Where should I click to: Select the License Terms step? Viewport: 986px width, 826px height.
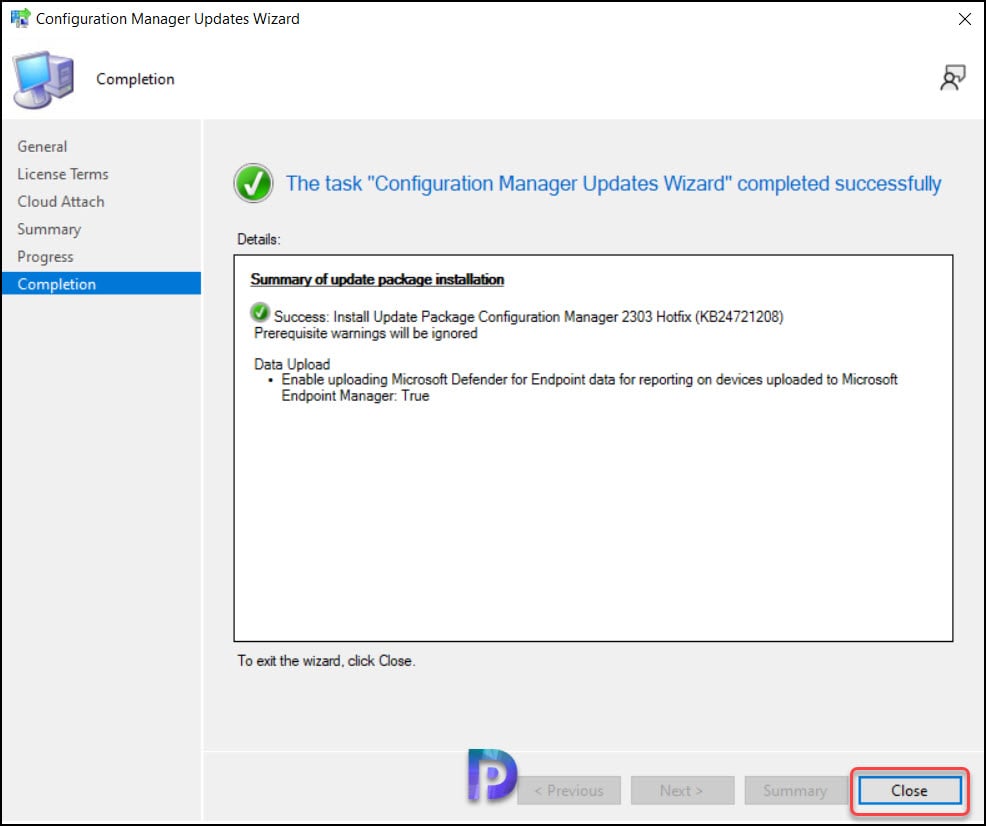63,174
